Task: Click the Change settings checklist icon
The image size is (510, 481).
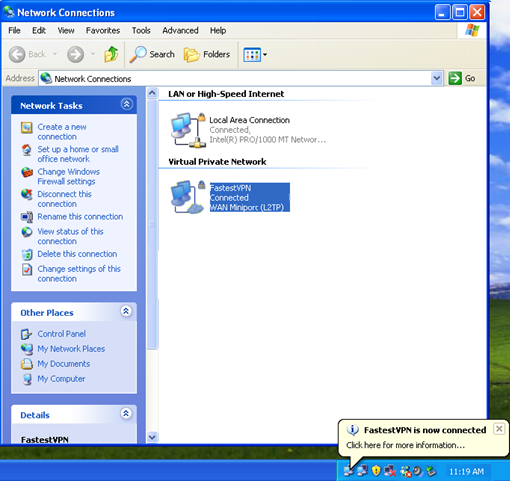Action: point(27,269)
